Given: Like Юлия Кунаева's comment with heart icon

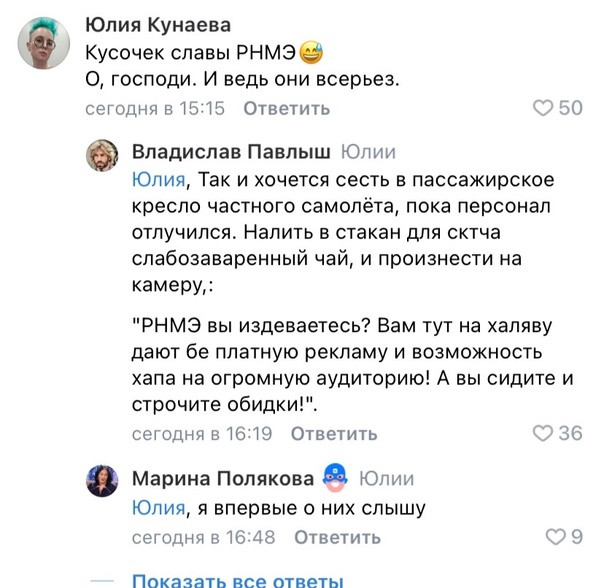Looking at the screenshot, I should (542, 108).
